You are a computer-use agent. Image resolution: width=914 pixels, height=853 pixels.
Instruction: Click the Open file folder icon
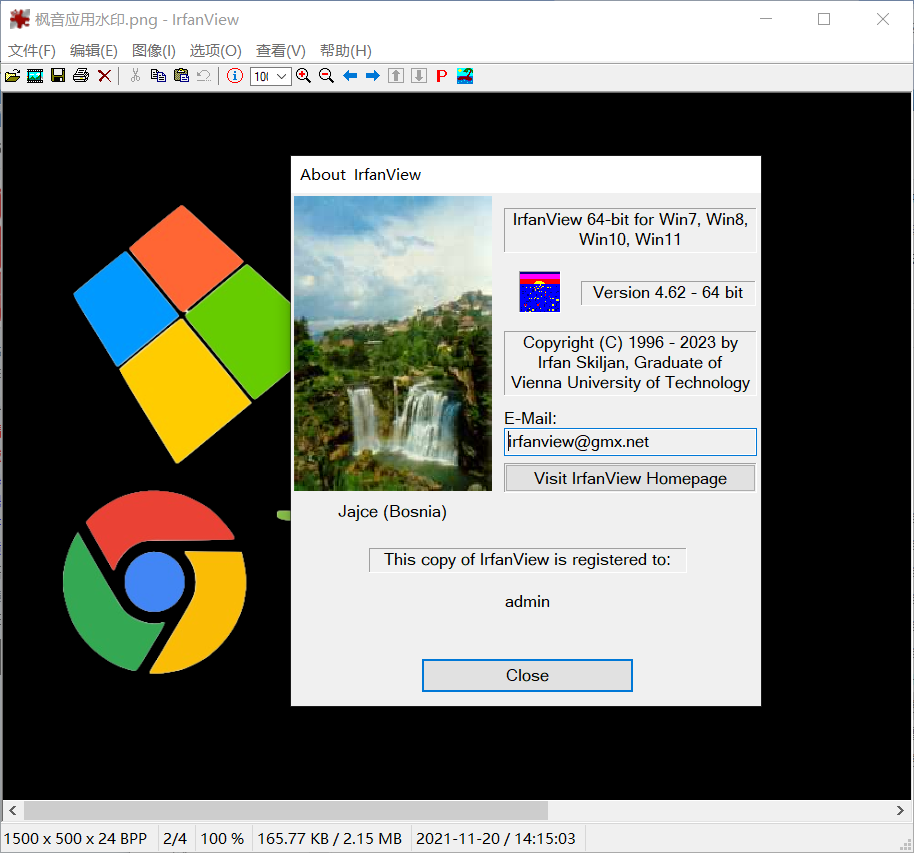click(13, 76)
